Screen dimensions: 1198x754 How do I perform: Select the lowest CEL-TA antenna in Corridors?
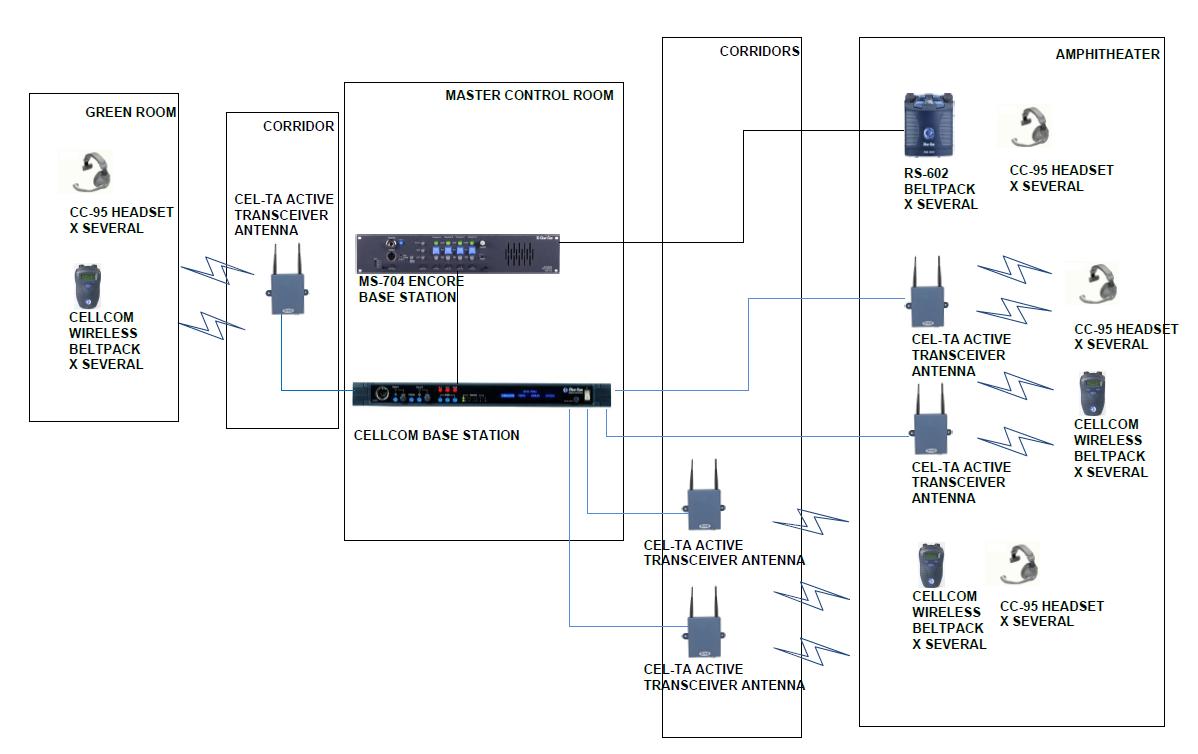tap(704, 622)
